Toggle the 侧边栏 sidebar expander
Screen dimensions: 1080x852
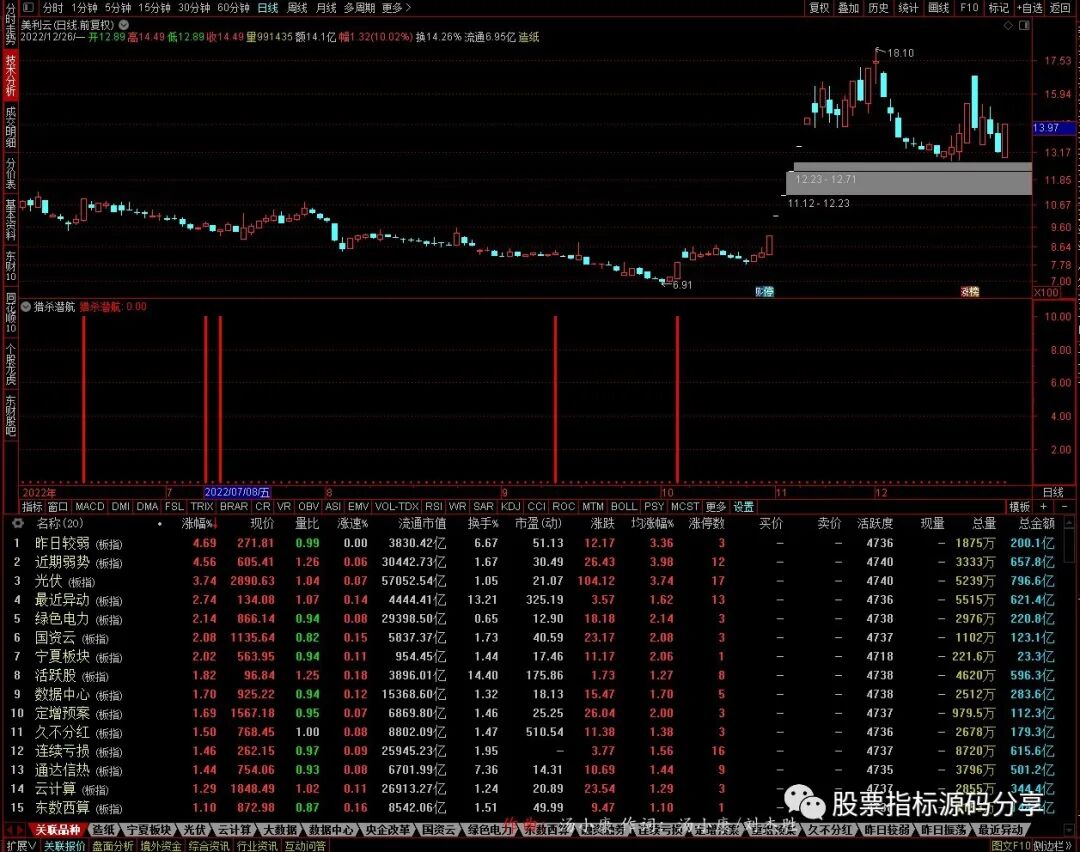click(x=1054, y=845)
